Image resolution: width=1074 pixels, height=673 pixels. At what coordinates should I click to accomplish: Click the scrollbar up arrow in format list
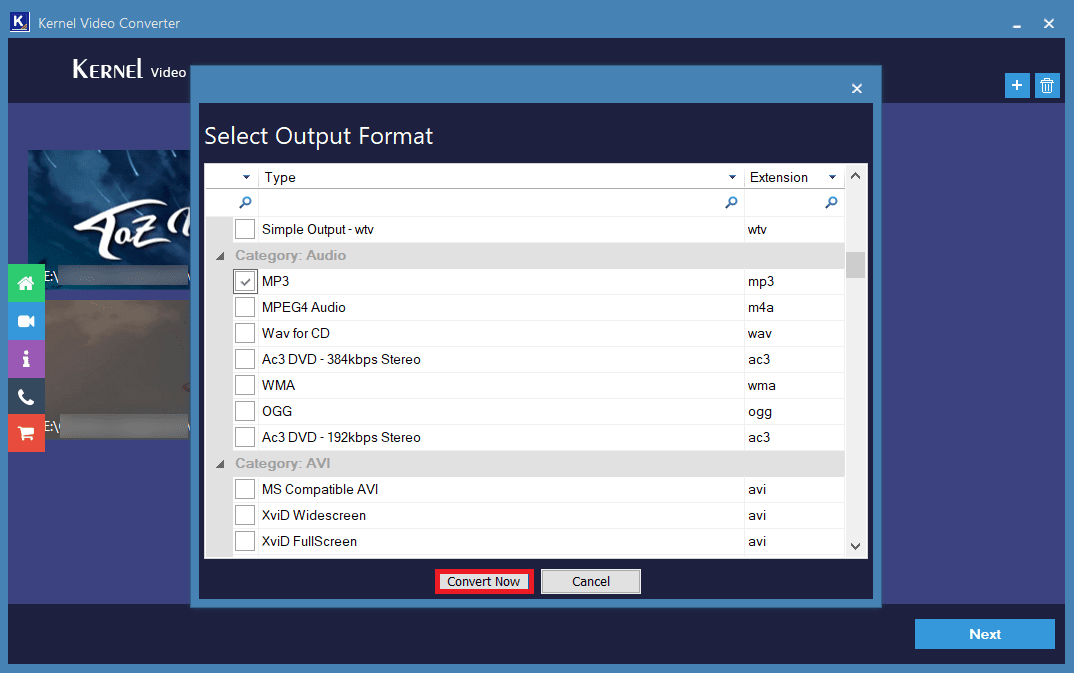pyautogui.click(x=855, y=176)
